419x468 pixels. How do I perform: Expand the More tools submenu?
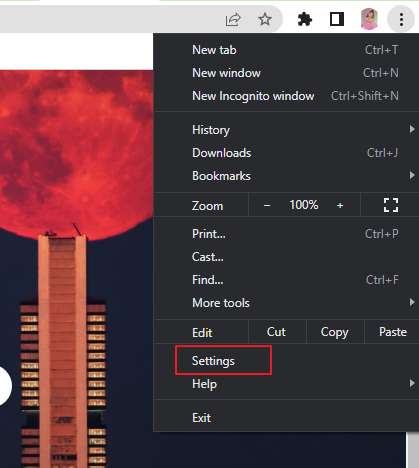pos(287,303)
